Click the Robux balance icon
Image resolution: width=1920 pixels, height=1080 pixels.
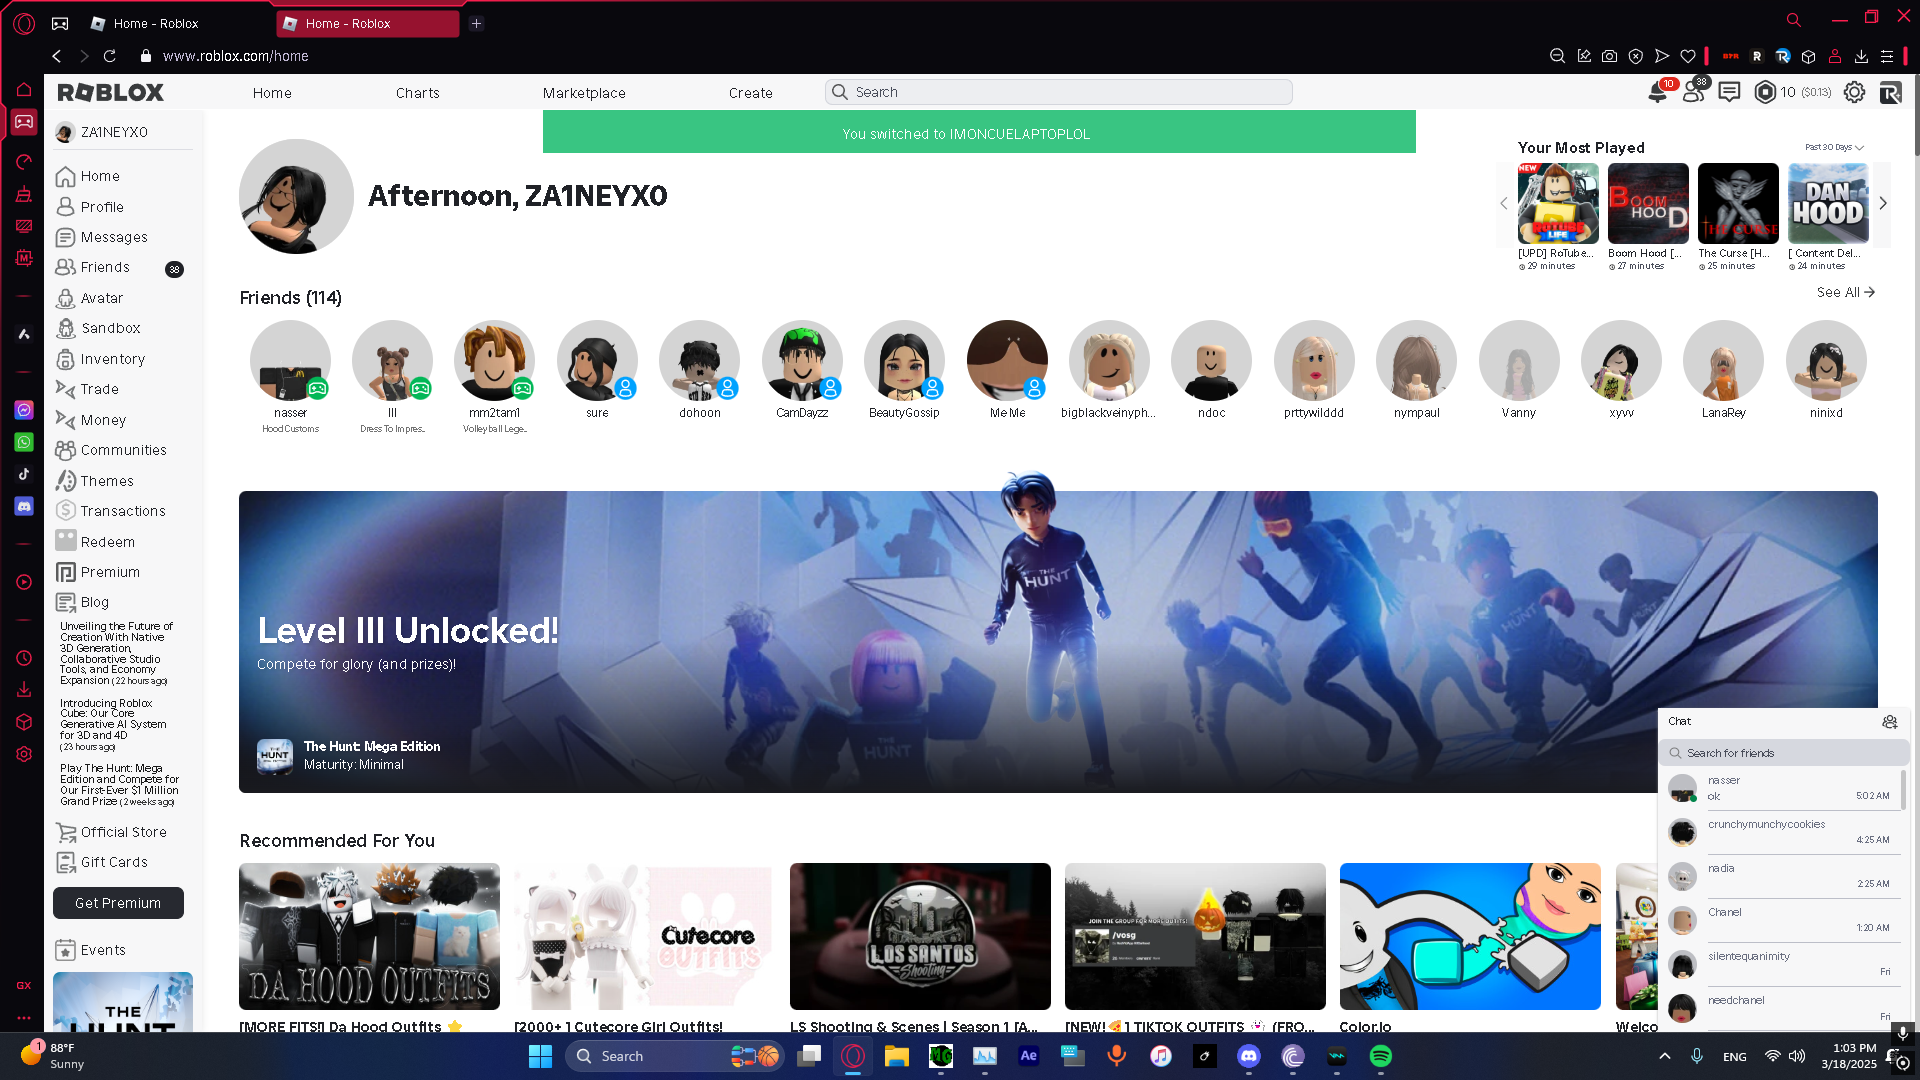click(x=1765, y=92)
